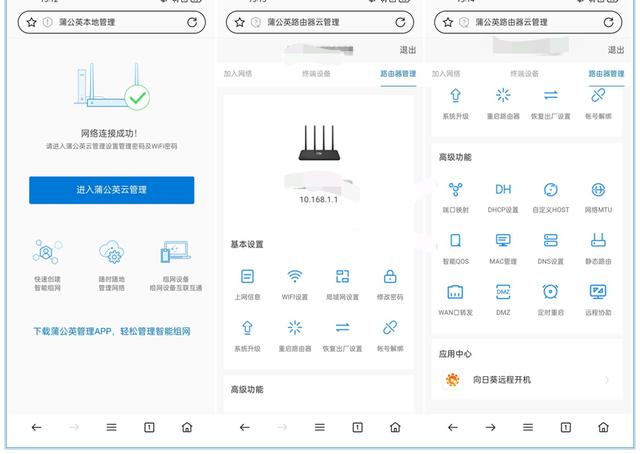The image size is (640, 454).
Task: Open DNS设置 server icon
Action: click(x=551, y=240)
